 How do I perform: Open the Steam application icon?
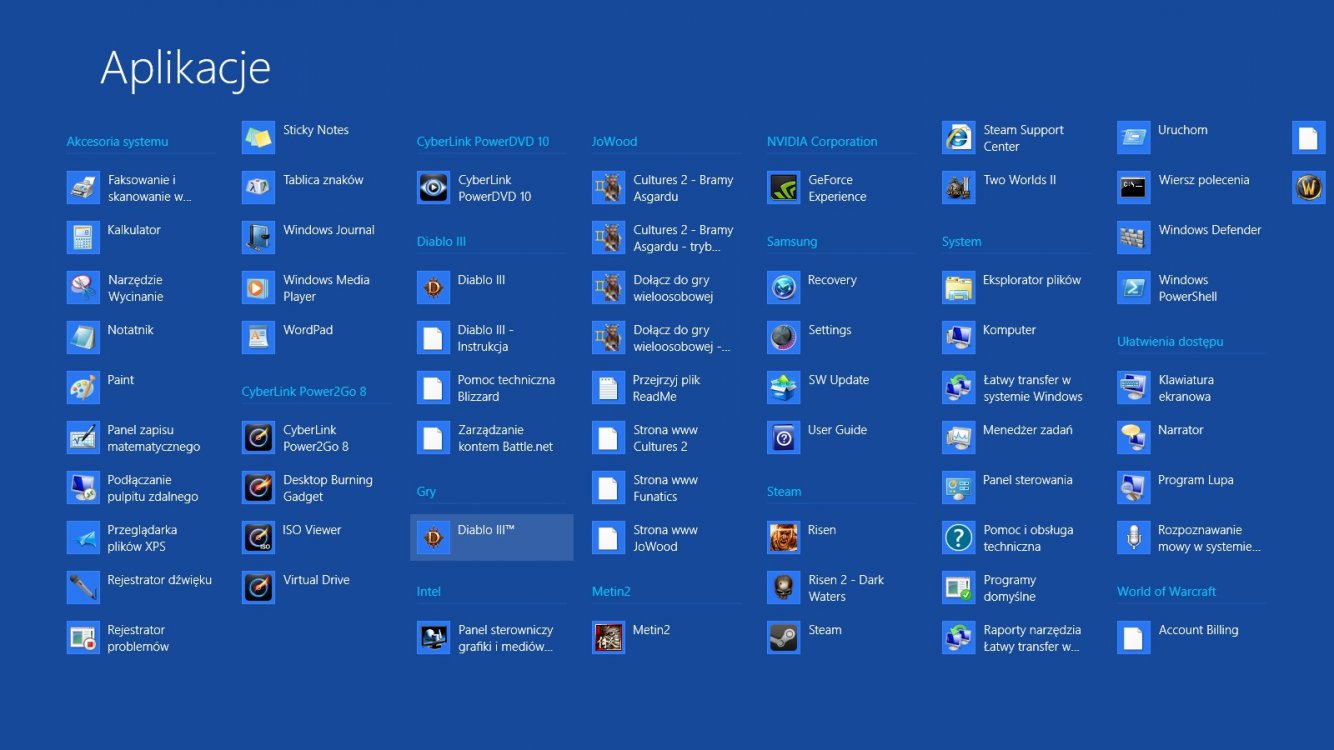783,638
